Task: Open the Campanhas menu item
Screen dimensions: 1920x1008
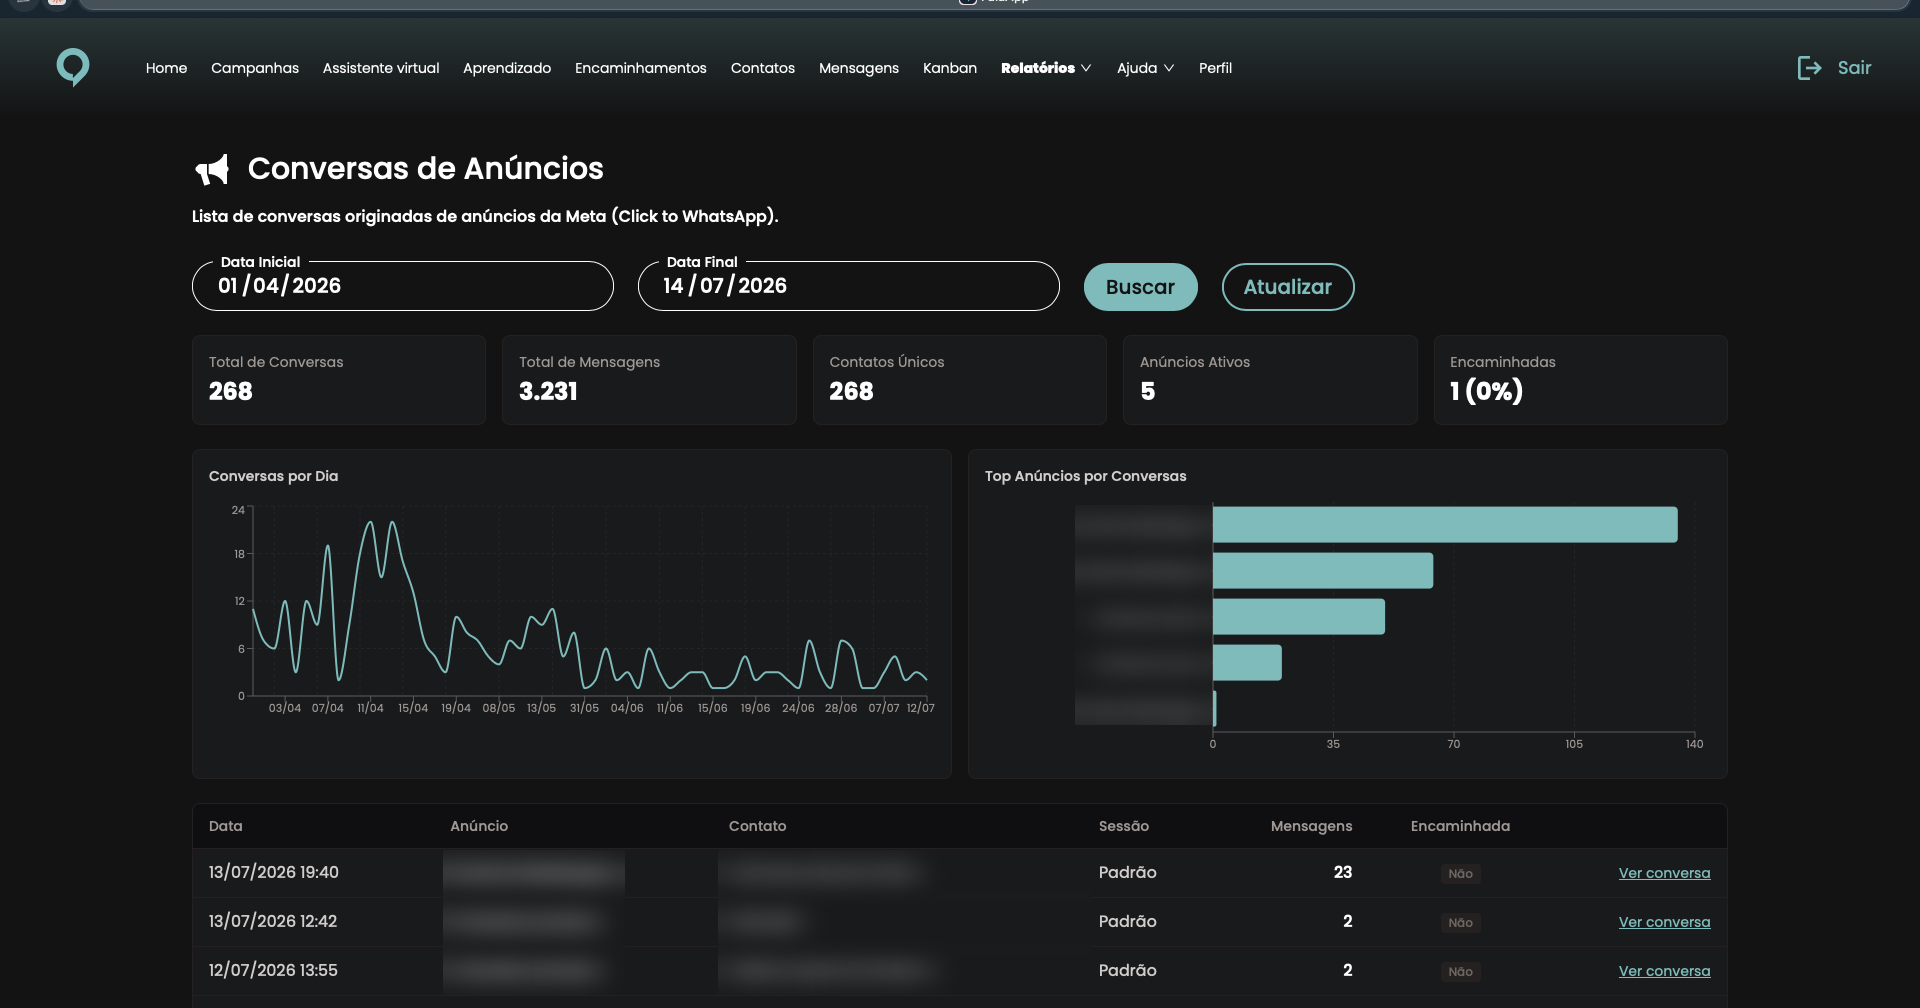Action: point(255,68)
